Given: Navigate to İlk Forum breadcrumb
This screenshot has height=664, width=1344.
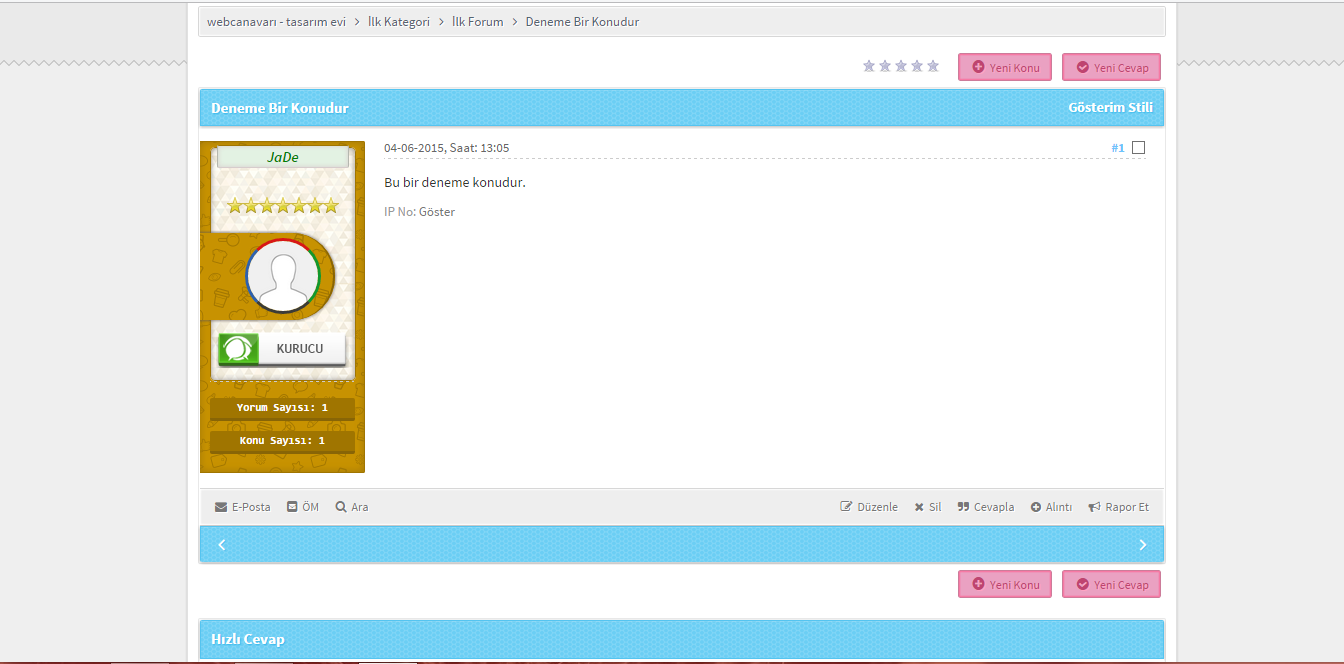Looking at the screenshot, I should (478, 22).
